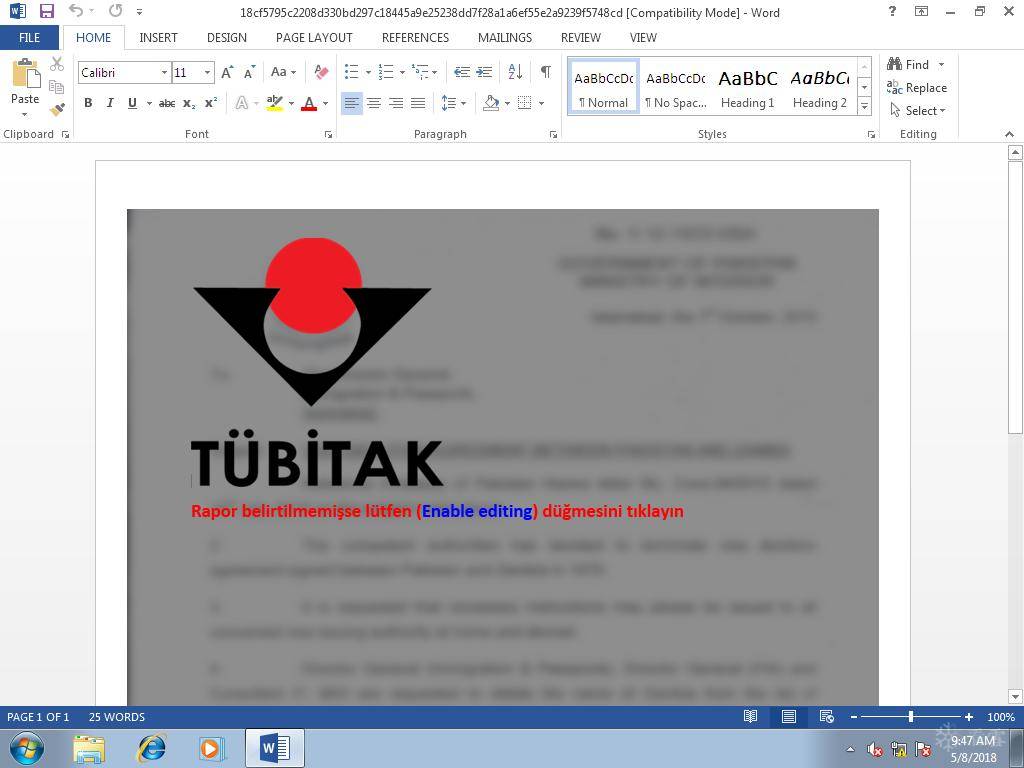Open line spacing options dropdown
Screen dimensions: 1024x768
pyautogui.click(x=454, y=103)
